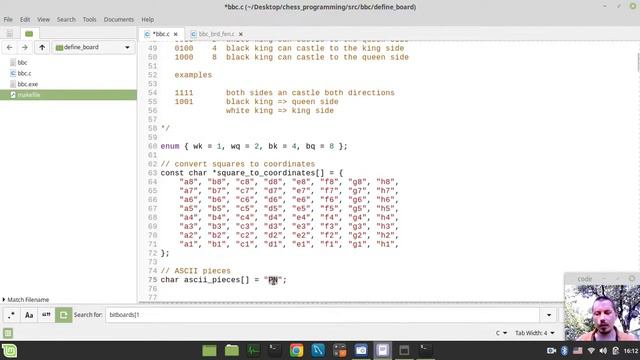The image size is (640, 360).
Task: Open the Tab Width dropdown
Action: (535, 333)
